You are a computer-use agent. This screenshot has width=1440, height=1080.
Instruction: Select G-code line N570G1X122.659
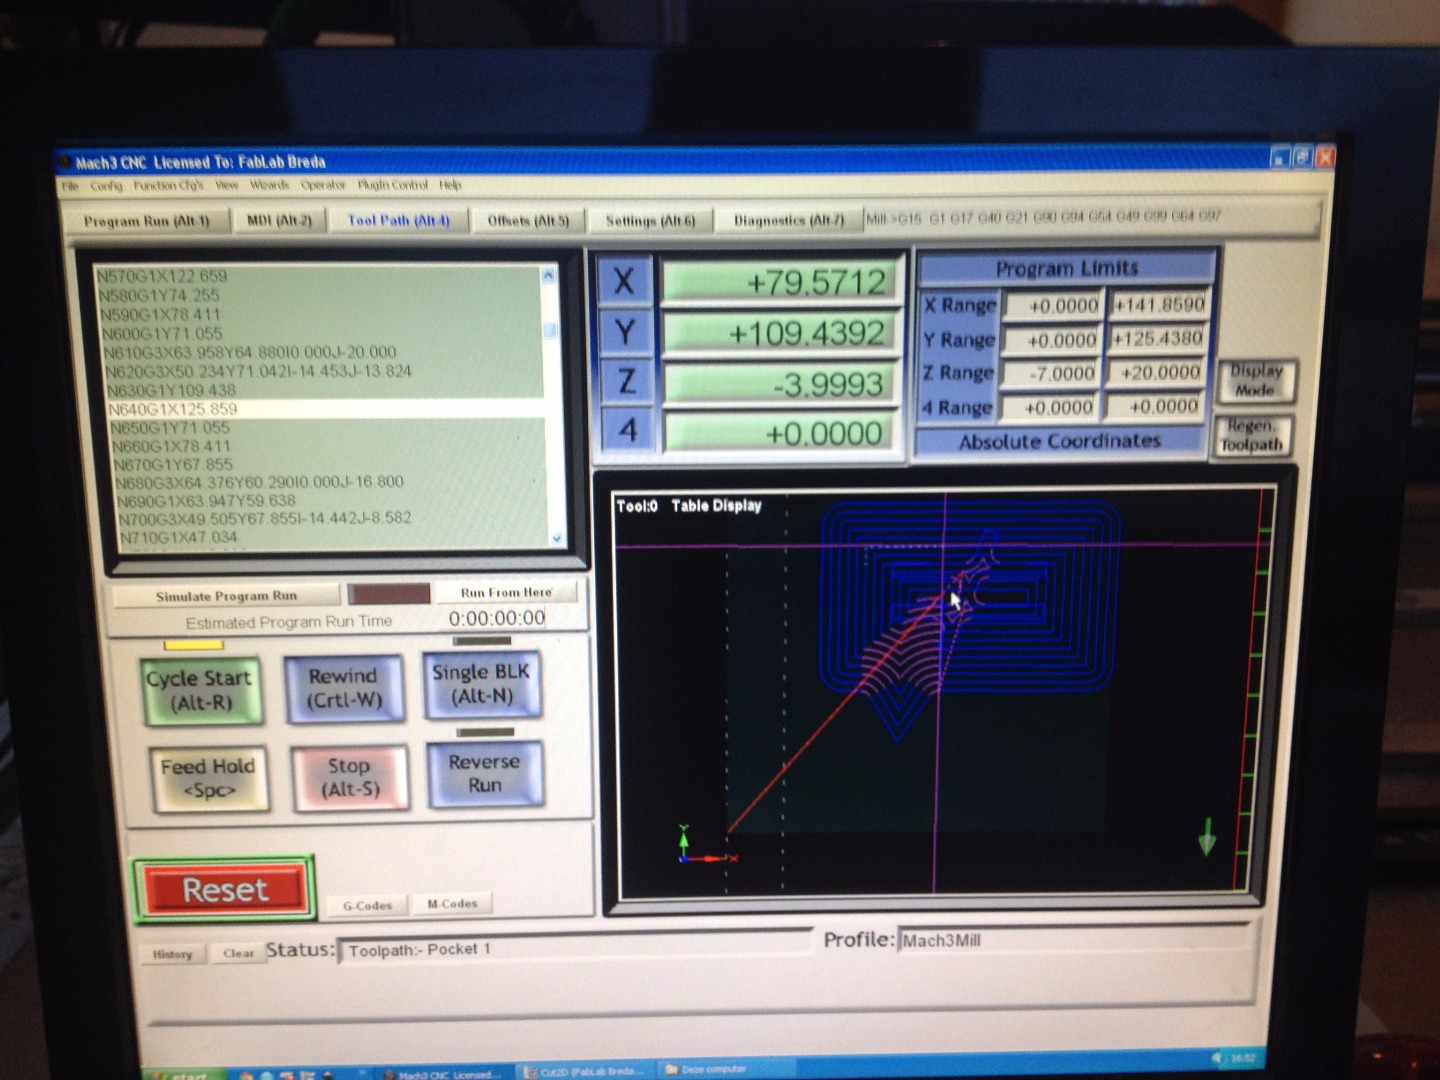click(319, 276)
